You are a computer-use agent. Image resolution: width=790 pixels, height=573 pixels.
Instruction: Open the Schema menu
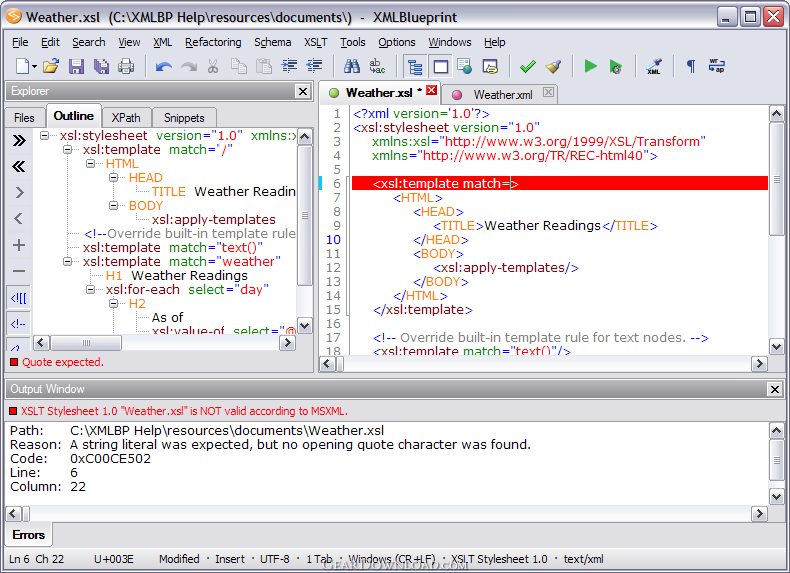[x=273, y=42]
